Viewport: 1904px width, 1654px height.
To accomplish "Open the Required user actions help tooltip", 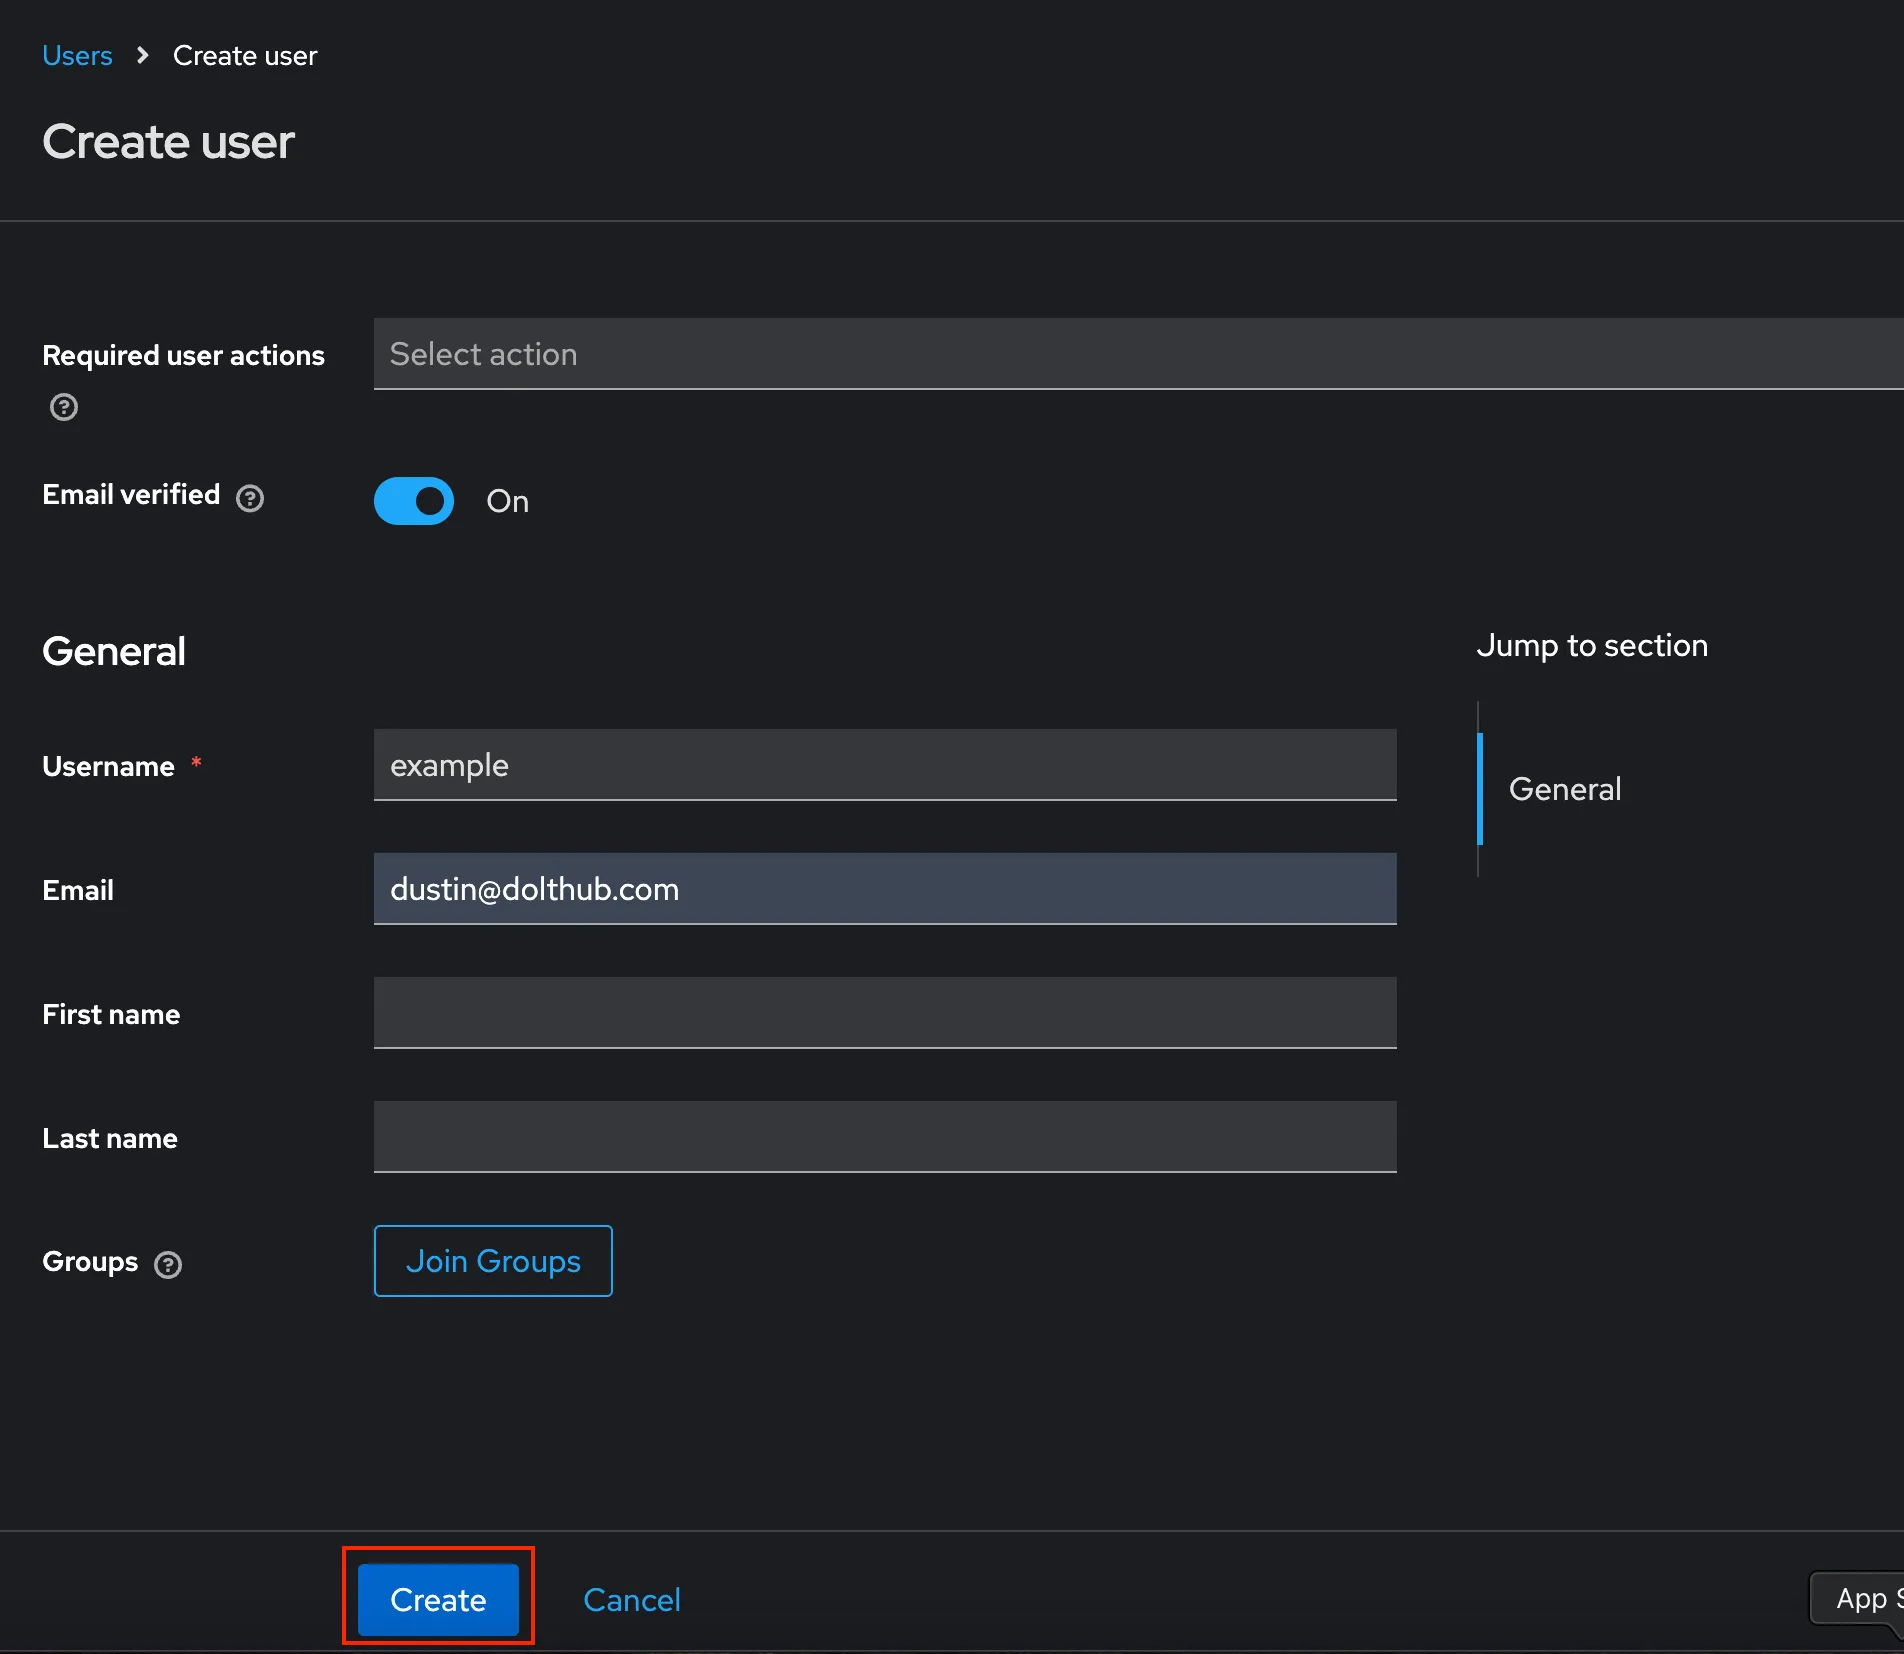I will pos(63,407).
